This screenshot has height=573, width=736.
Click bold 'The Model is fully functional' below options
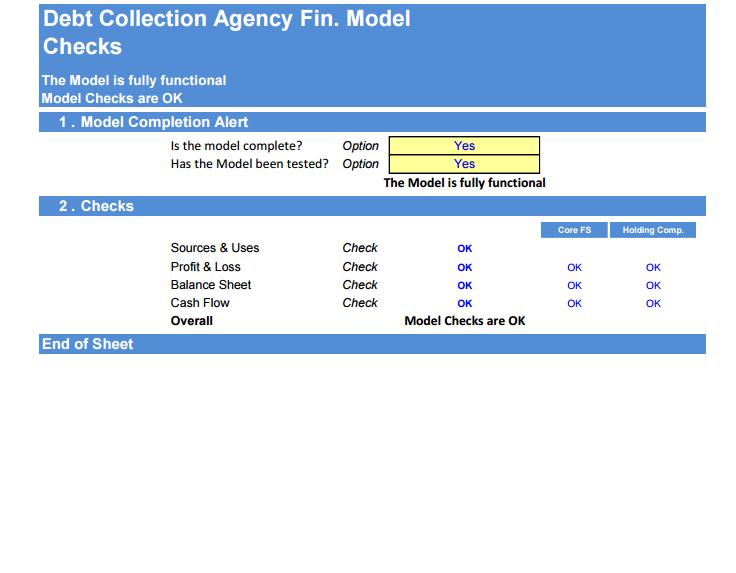pos(464,183)
